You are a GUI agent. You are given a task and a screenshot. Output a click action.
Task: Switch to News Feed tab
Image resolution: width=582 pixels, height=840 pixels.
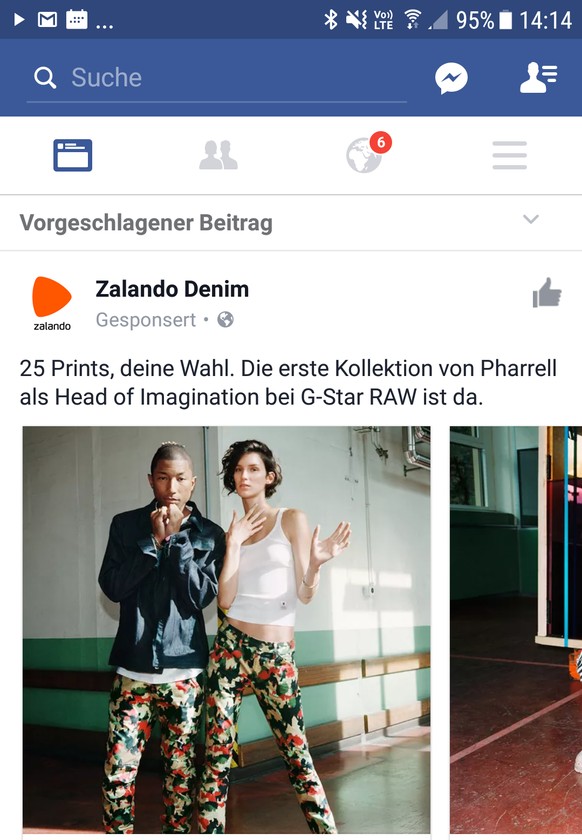tap(73, 155)
